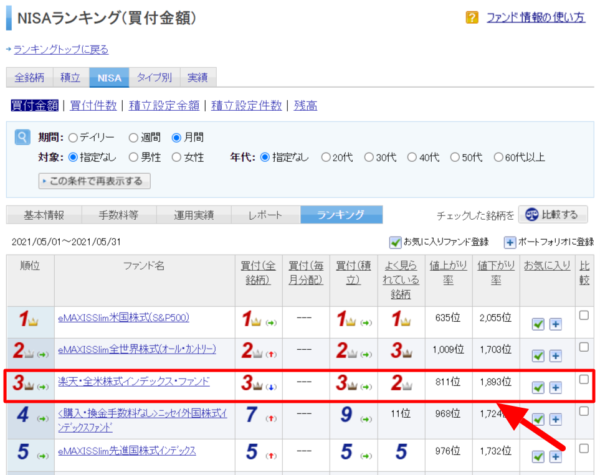
Task: Favorite the オール・カントリー fund checkmark icon
Action: pos(538,356)
